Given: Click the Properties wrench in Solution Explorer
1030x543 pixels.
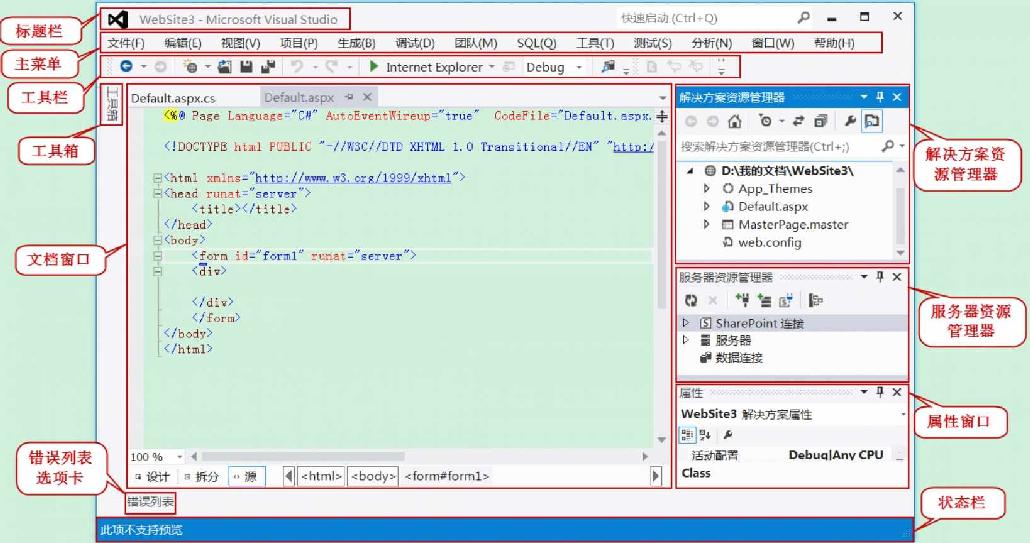Looking at the screenshot, I should click(x=850, y=121).
